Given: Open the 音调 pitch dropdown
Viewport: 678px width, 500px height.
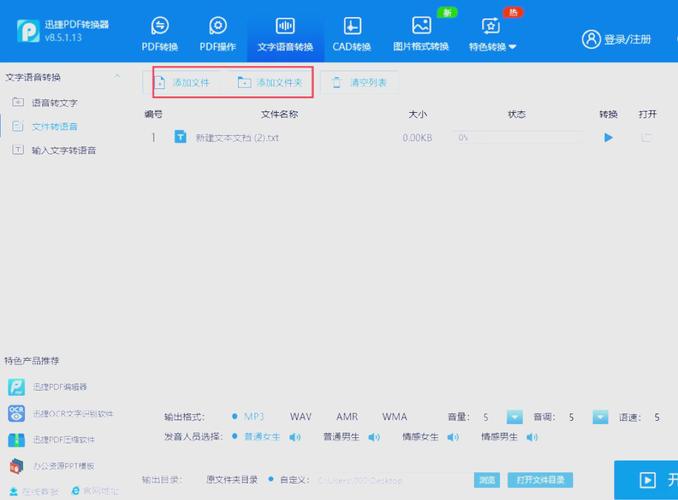Looking at the screenshot, I should click(x=600, y=417).
